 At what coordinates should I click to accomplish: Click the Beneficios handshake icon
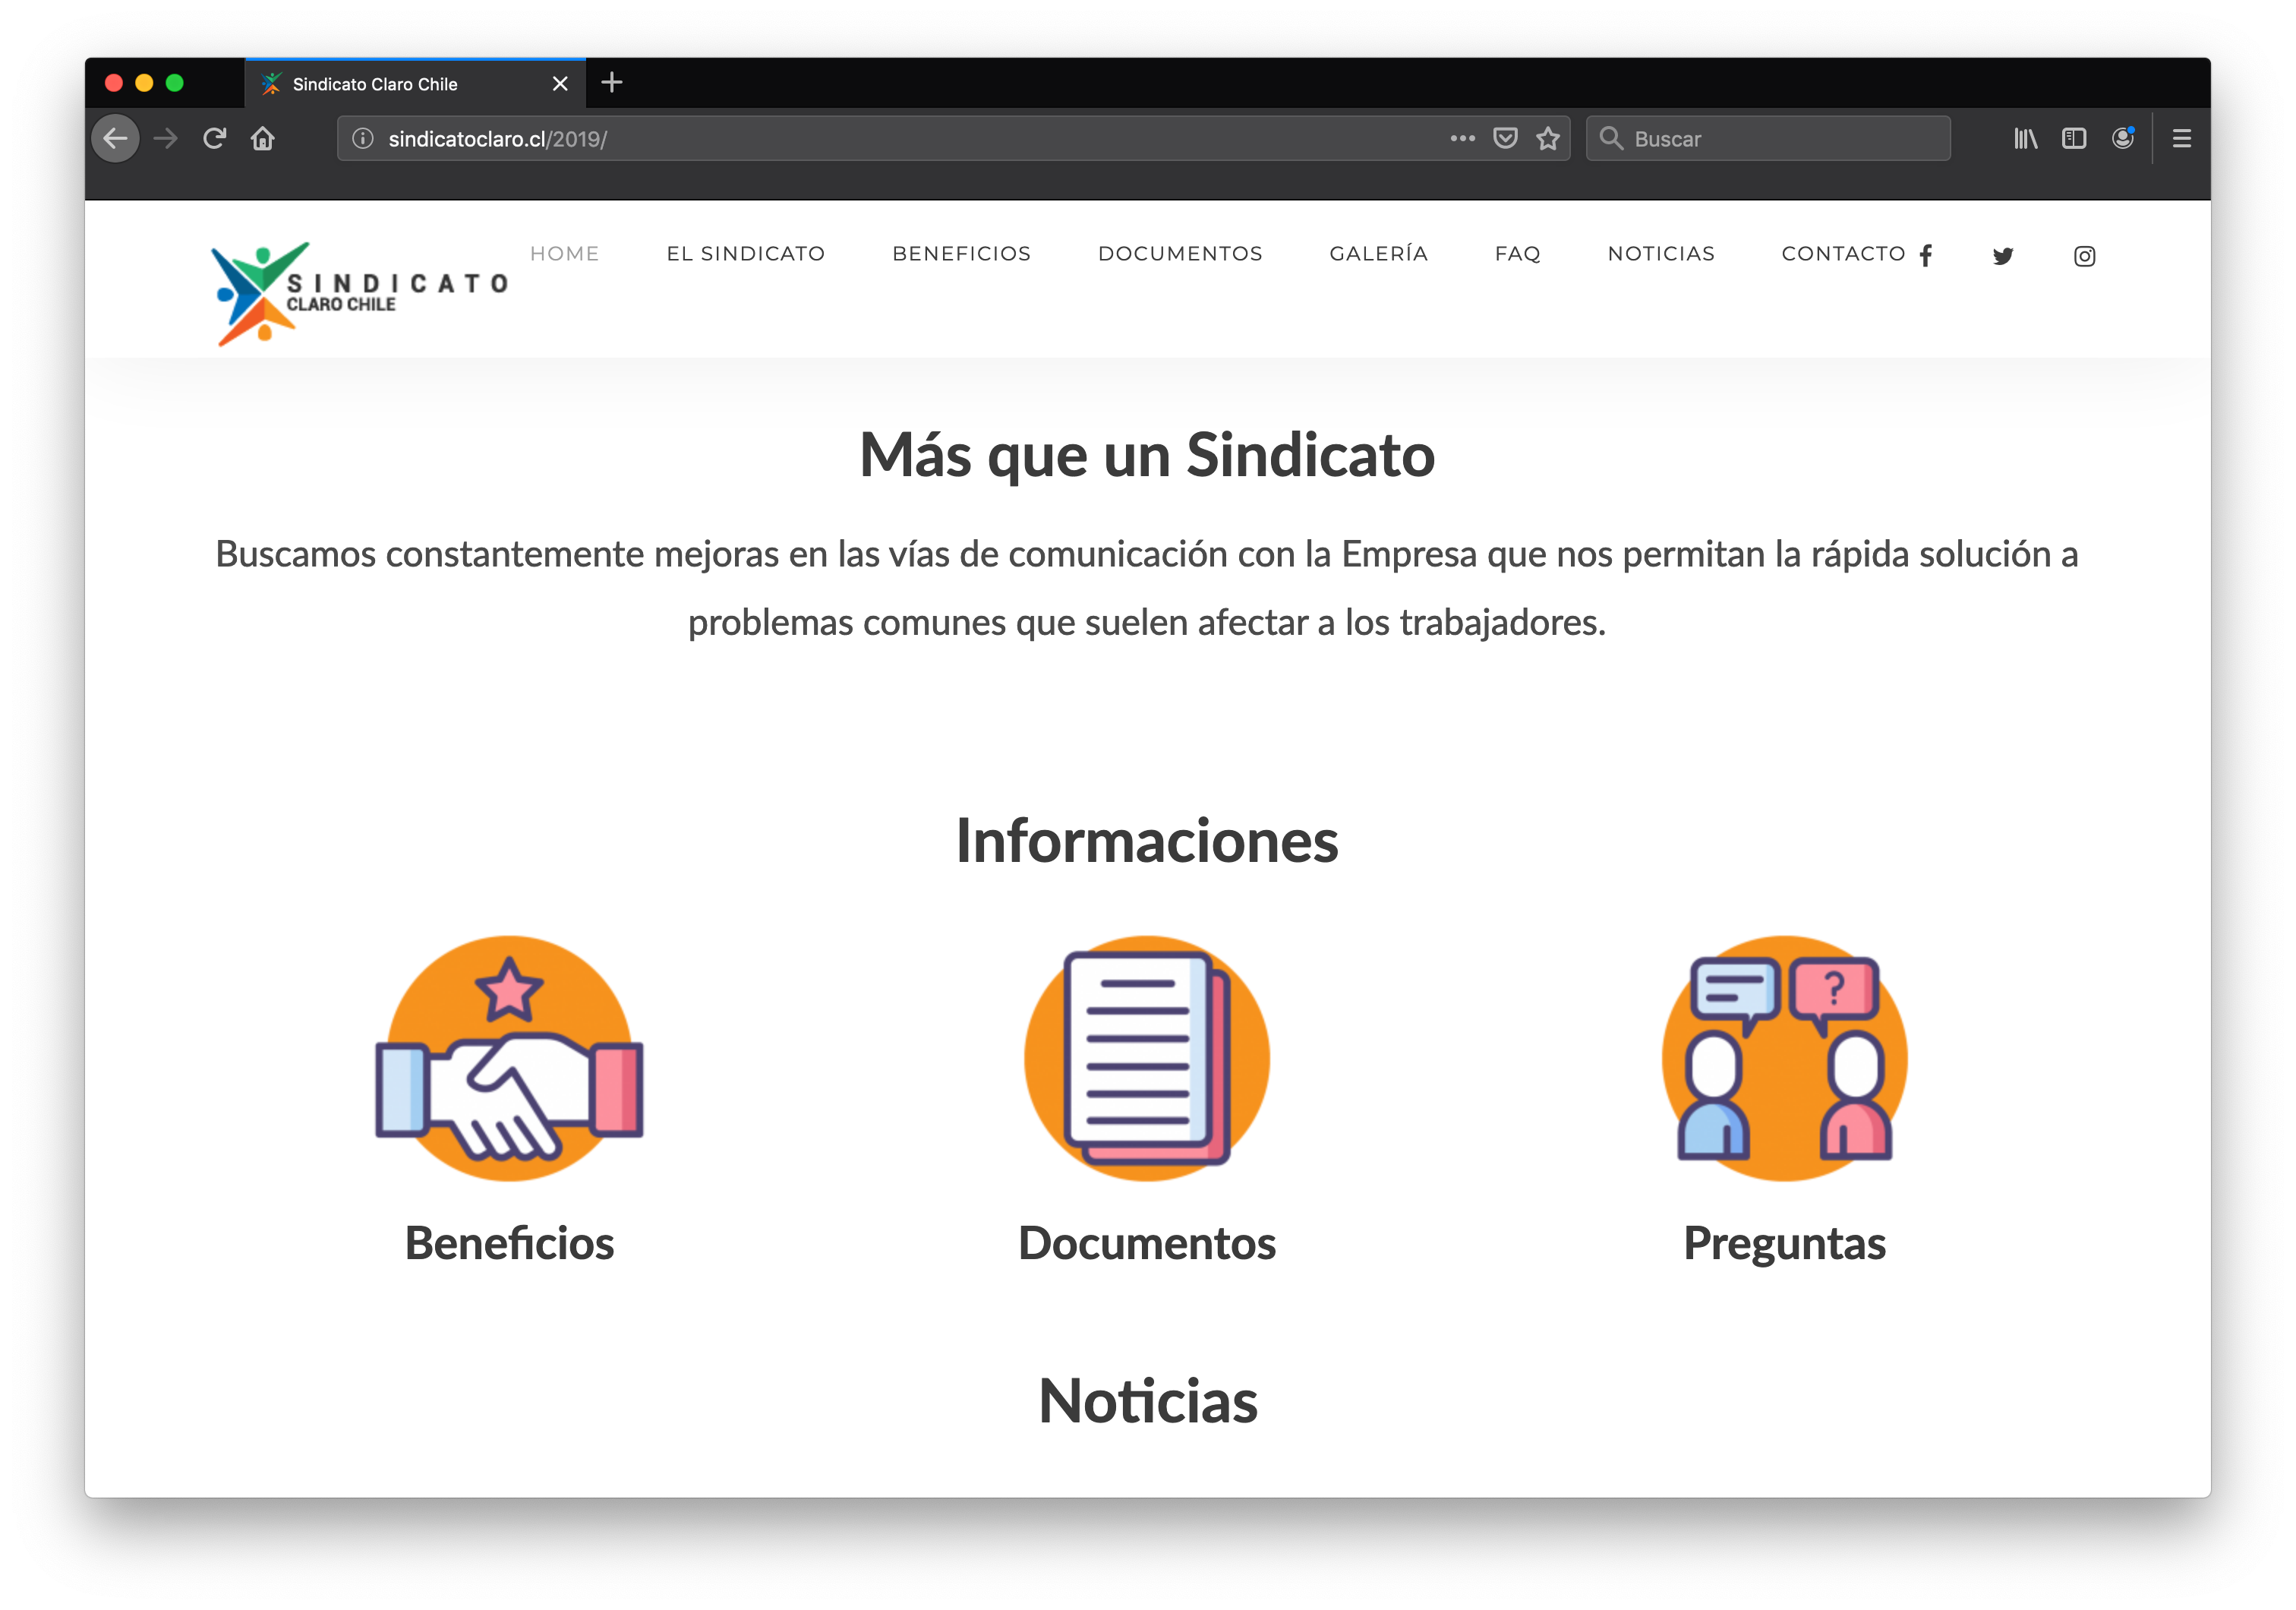509,1059
